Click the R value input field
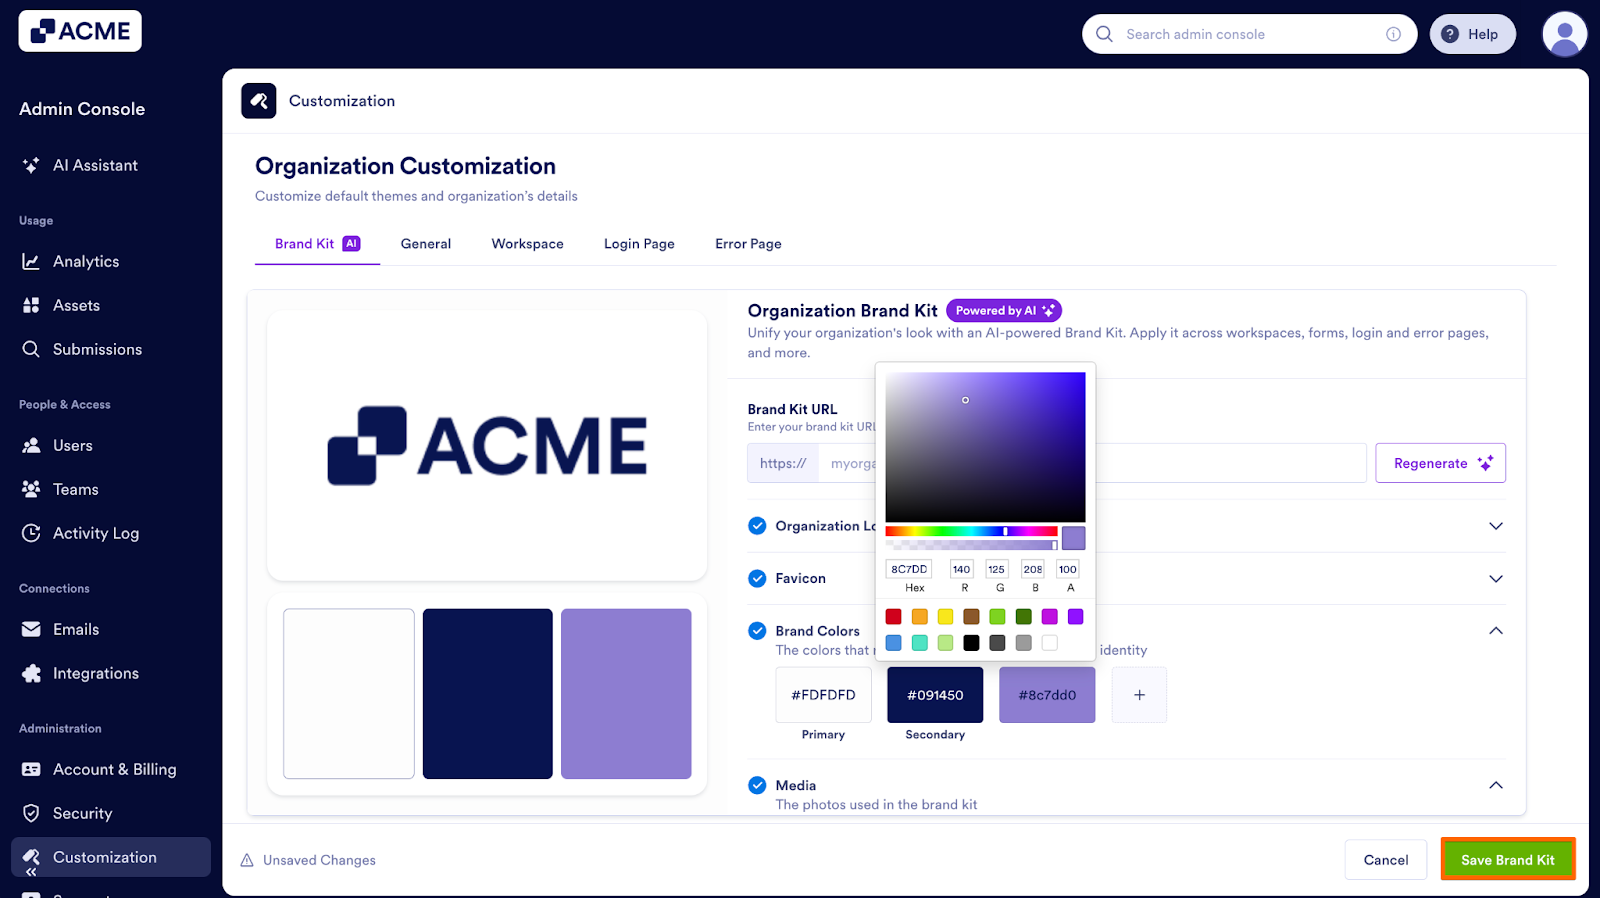Image resolution: width=1600 pixels, height=898 pixels. (x=961, y=569)
